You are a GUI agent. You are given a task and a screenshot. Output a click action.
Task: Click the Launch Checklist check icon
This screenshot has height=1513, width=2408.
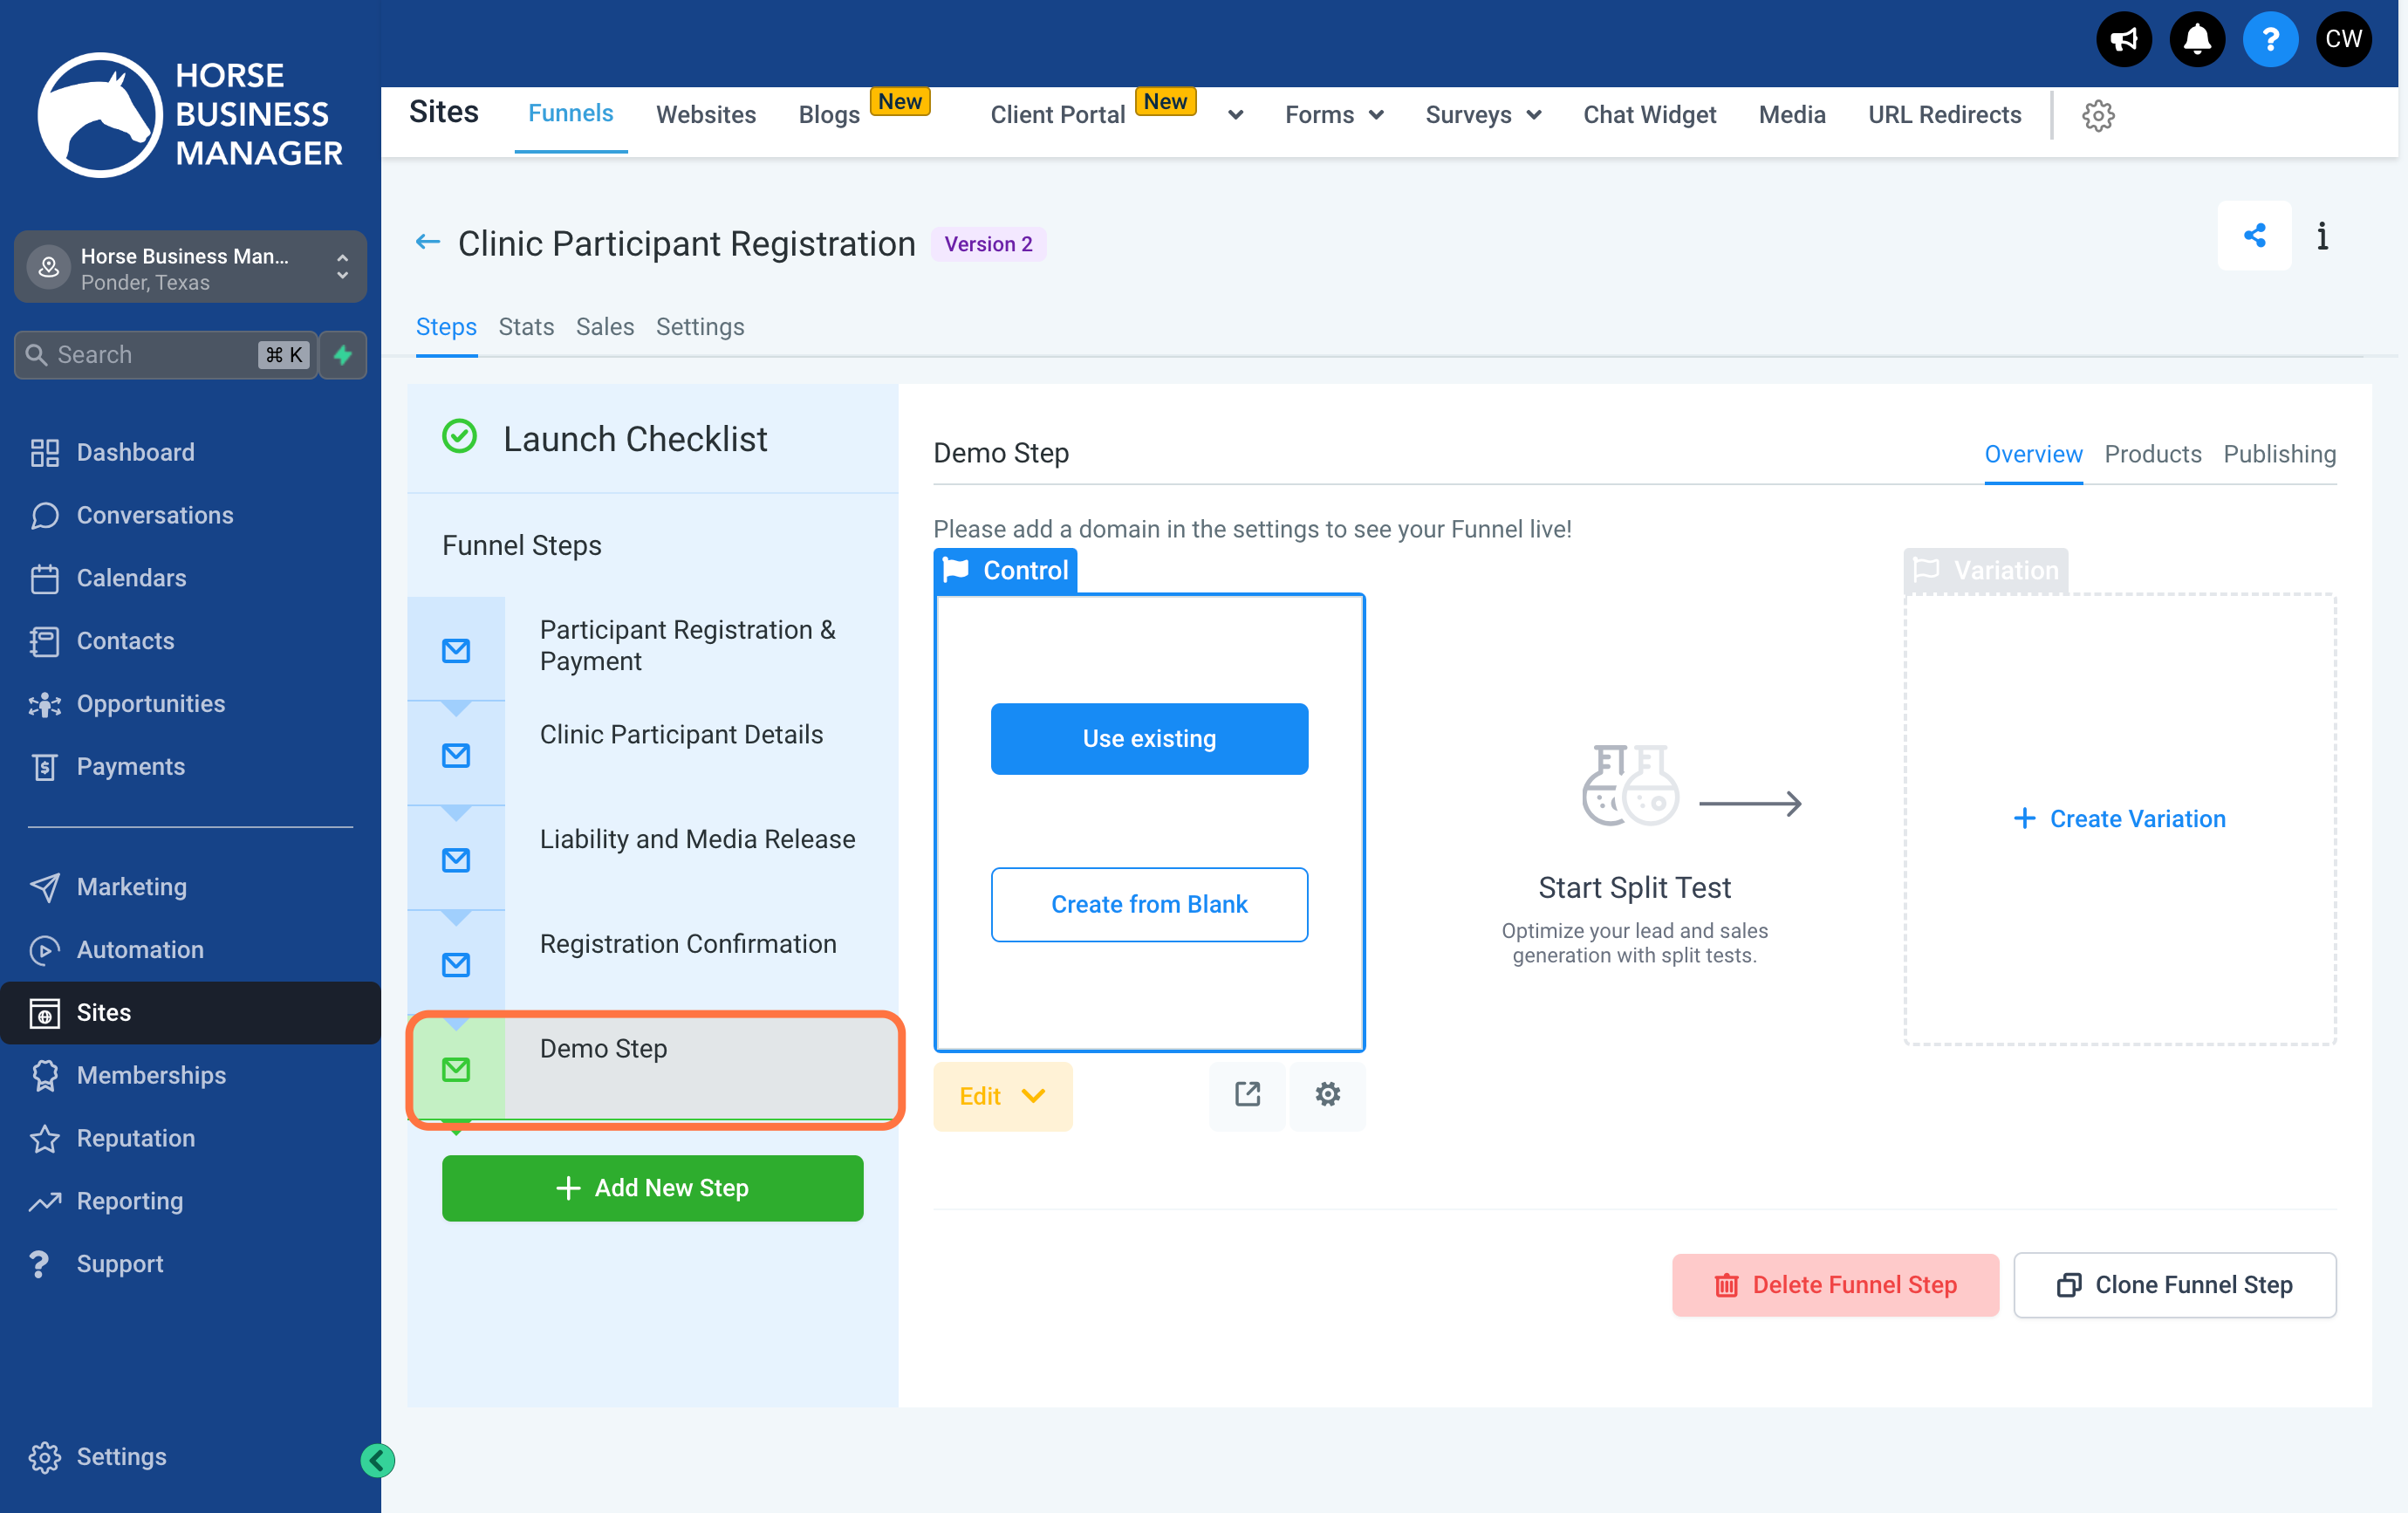pyautogui.click(x=459, y=437)
